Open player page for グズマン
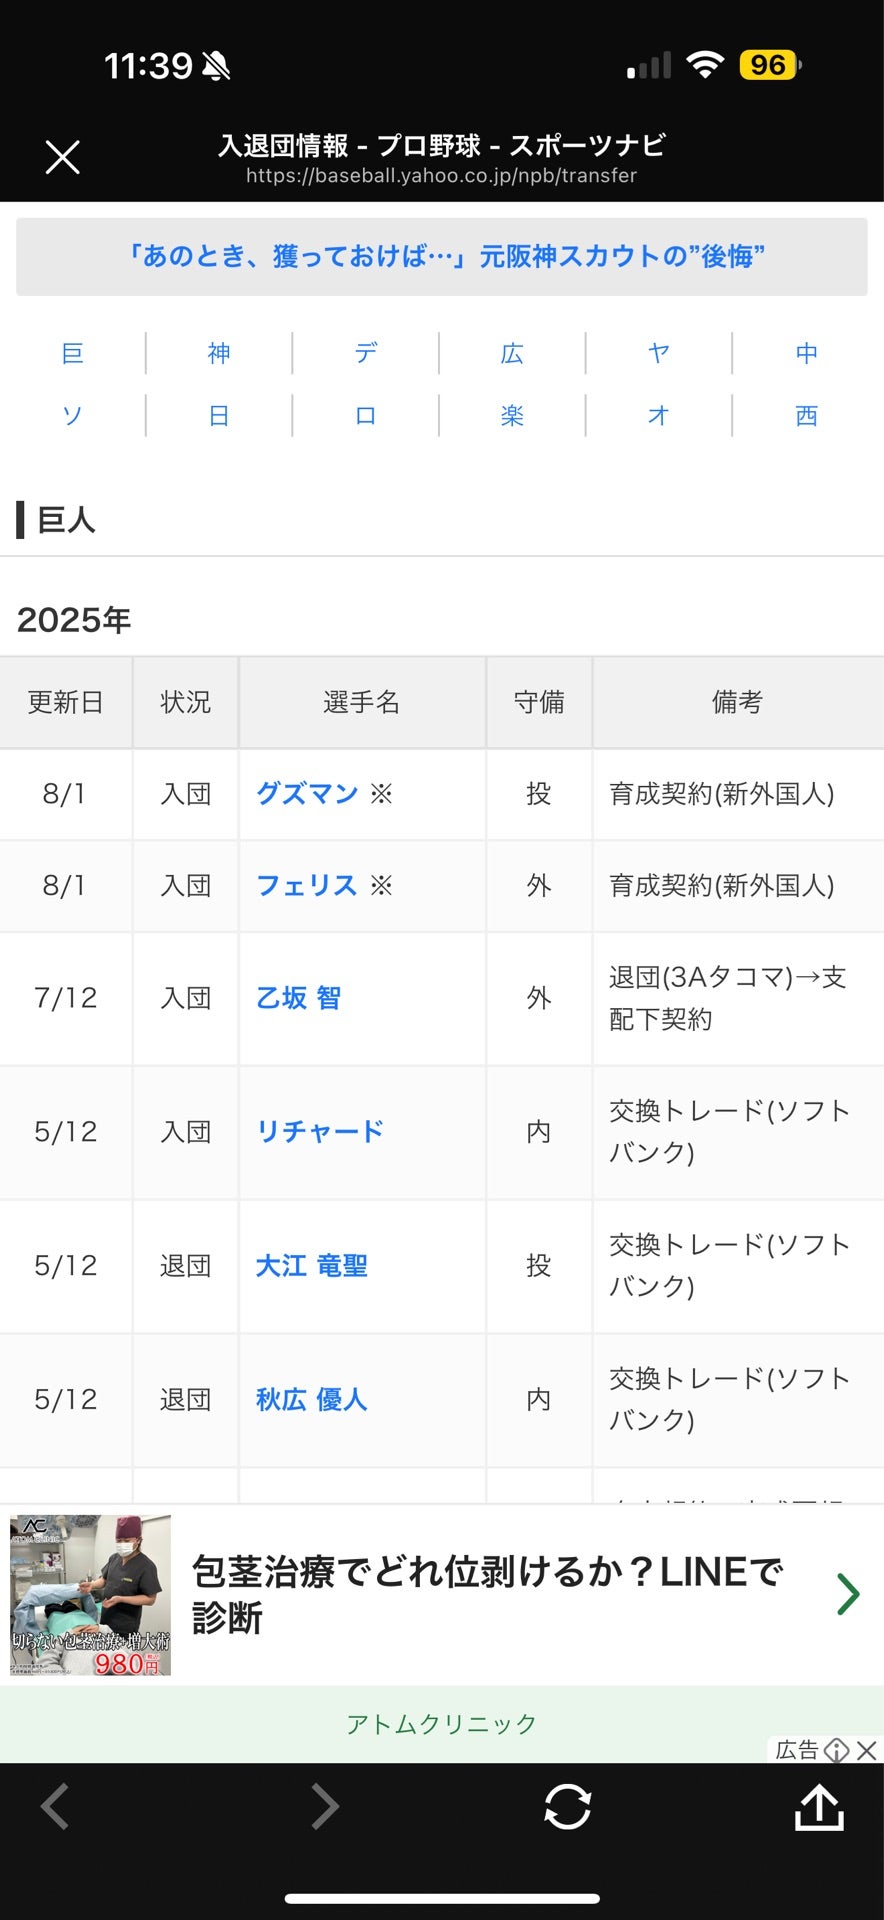This screenshot has width=884, height=1920. (x=307, y=794)
